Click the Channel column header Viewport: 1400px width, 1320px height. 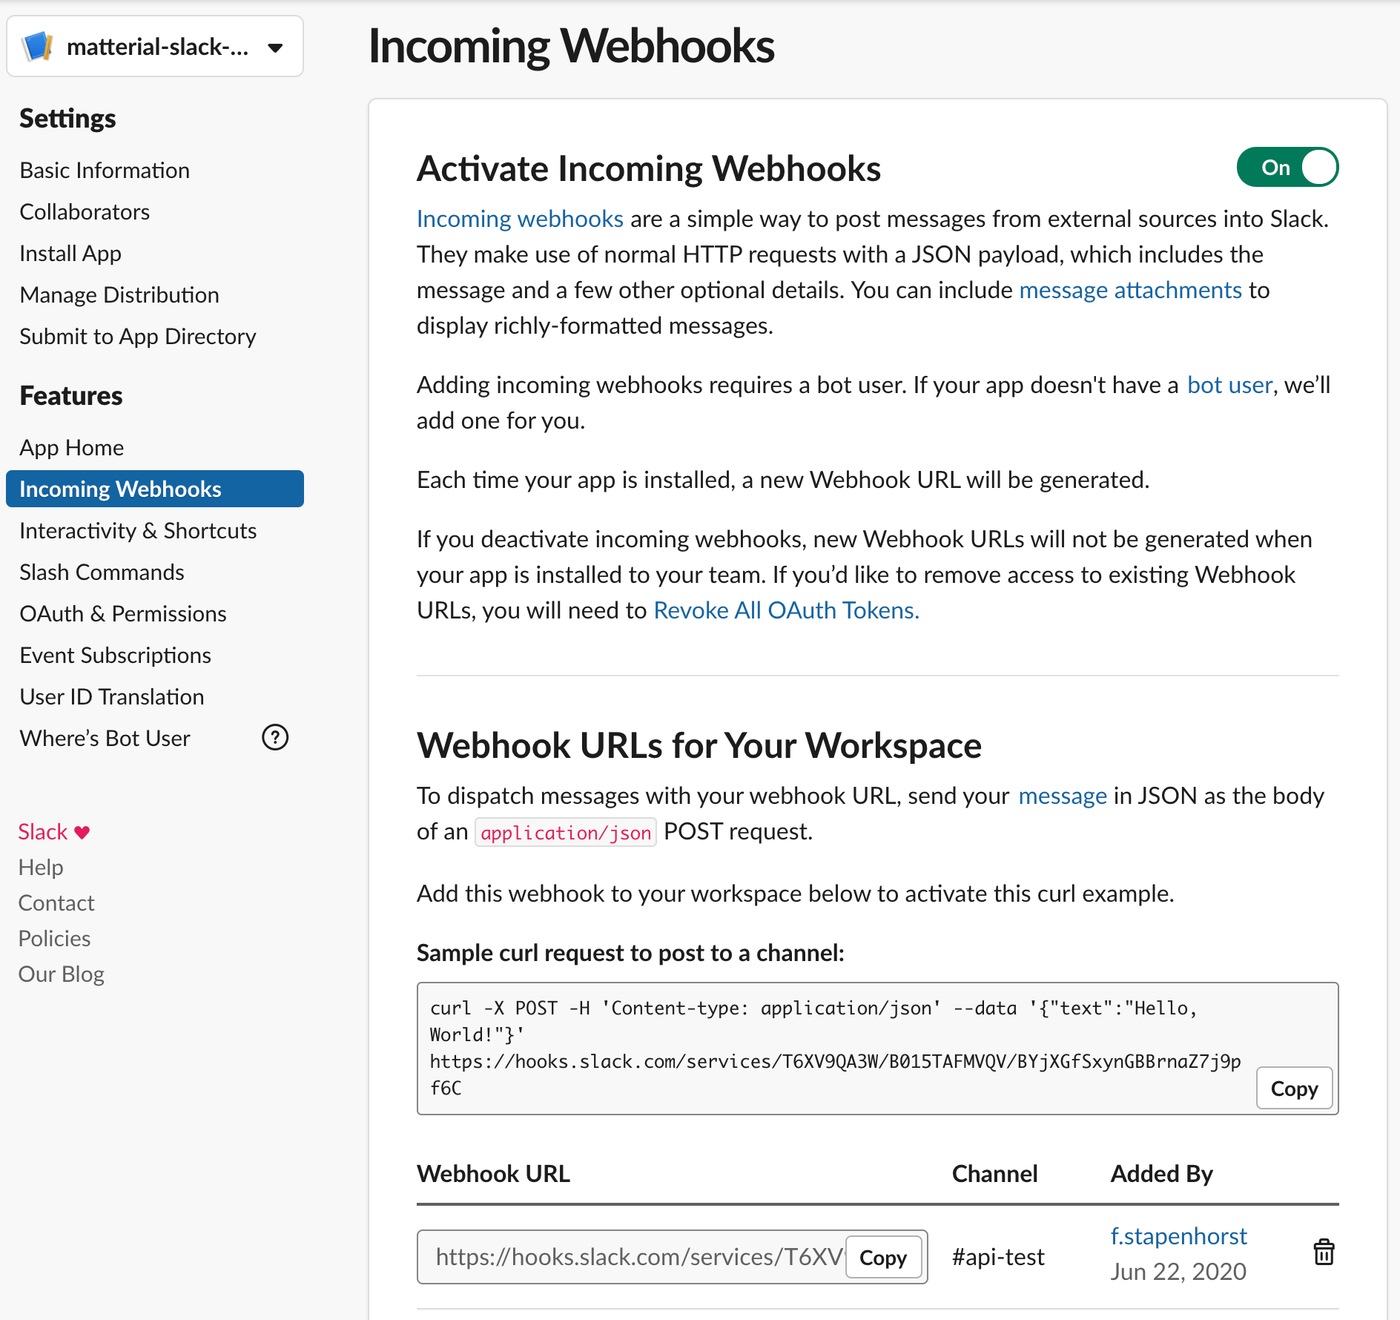click(x=994, y=1173)
